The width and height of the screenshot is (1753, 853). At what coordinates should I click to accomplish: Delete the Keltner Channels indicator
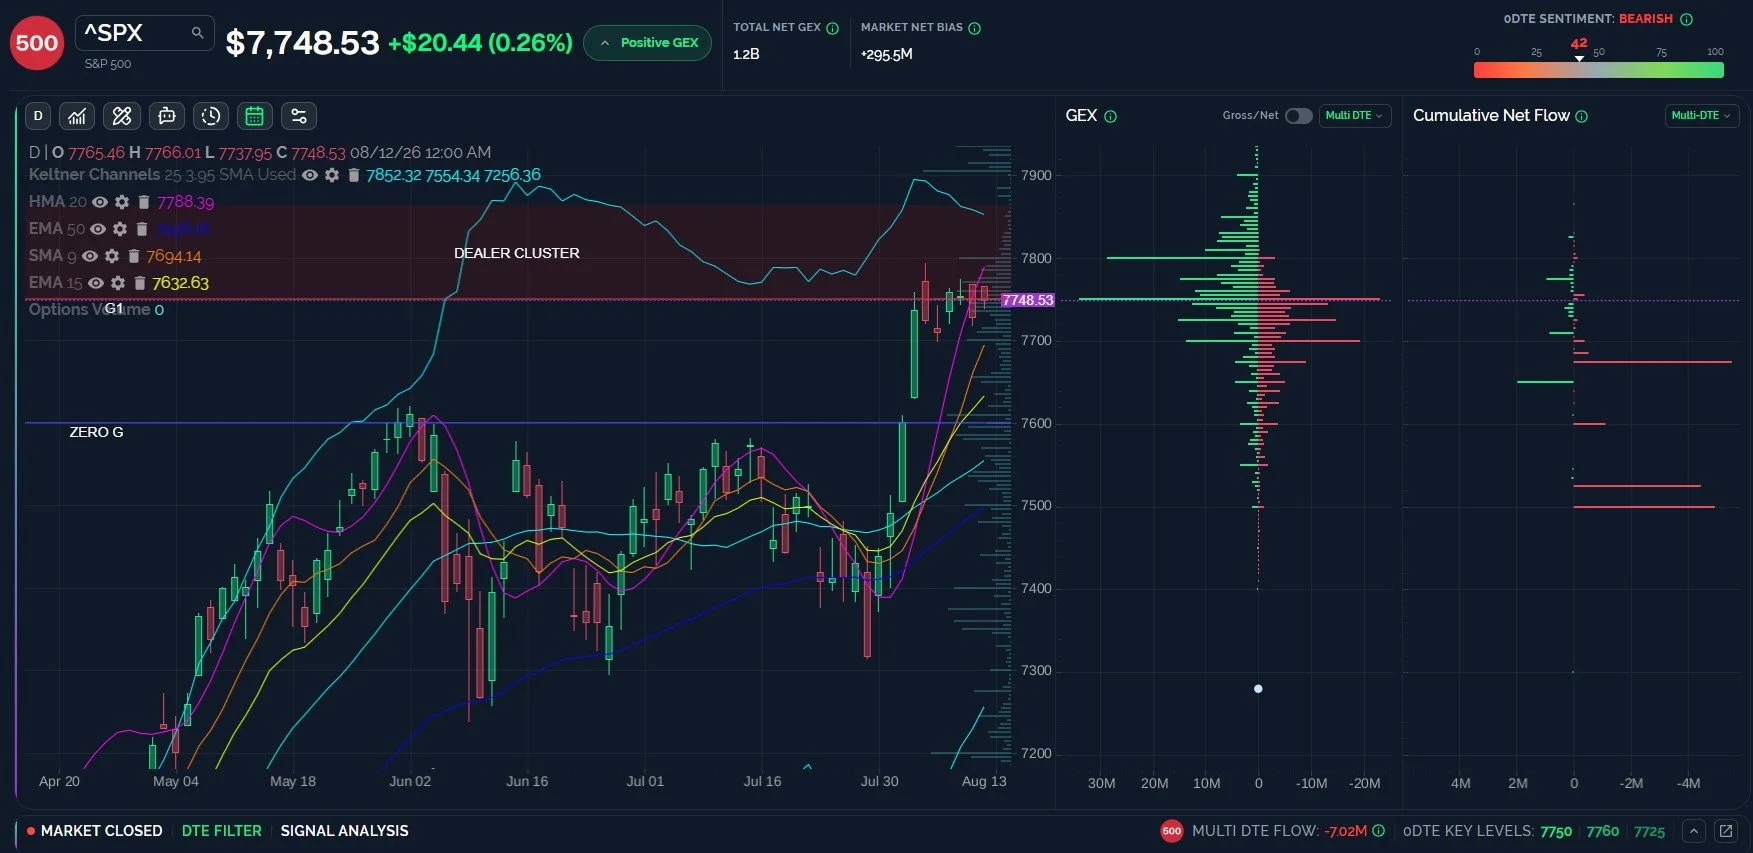tap(353, 175)
